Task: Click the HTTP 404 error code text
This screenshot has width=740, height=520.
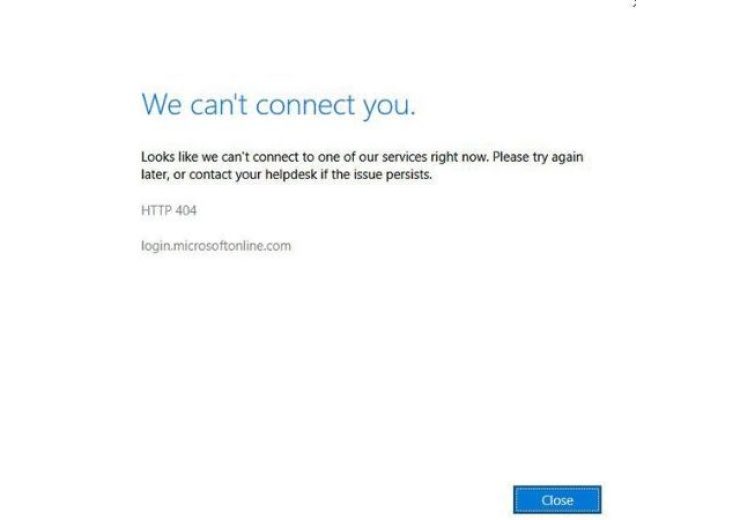Action: 168,210
